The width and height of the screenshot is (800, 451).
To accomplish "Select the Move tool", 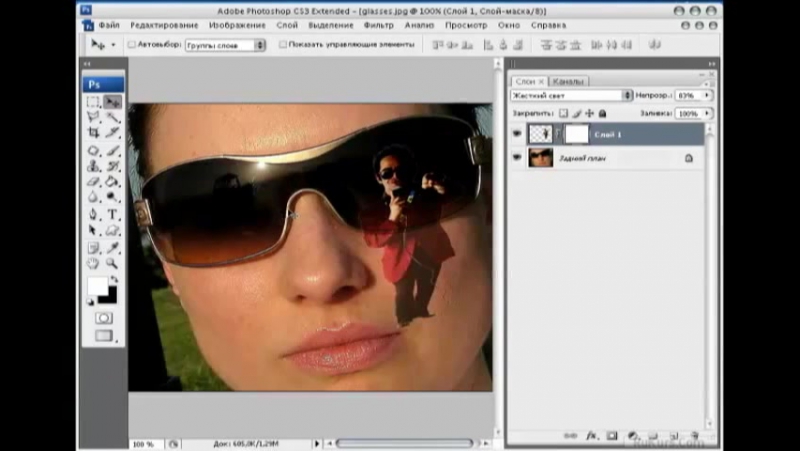I will (x=113, y=102).
